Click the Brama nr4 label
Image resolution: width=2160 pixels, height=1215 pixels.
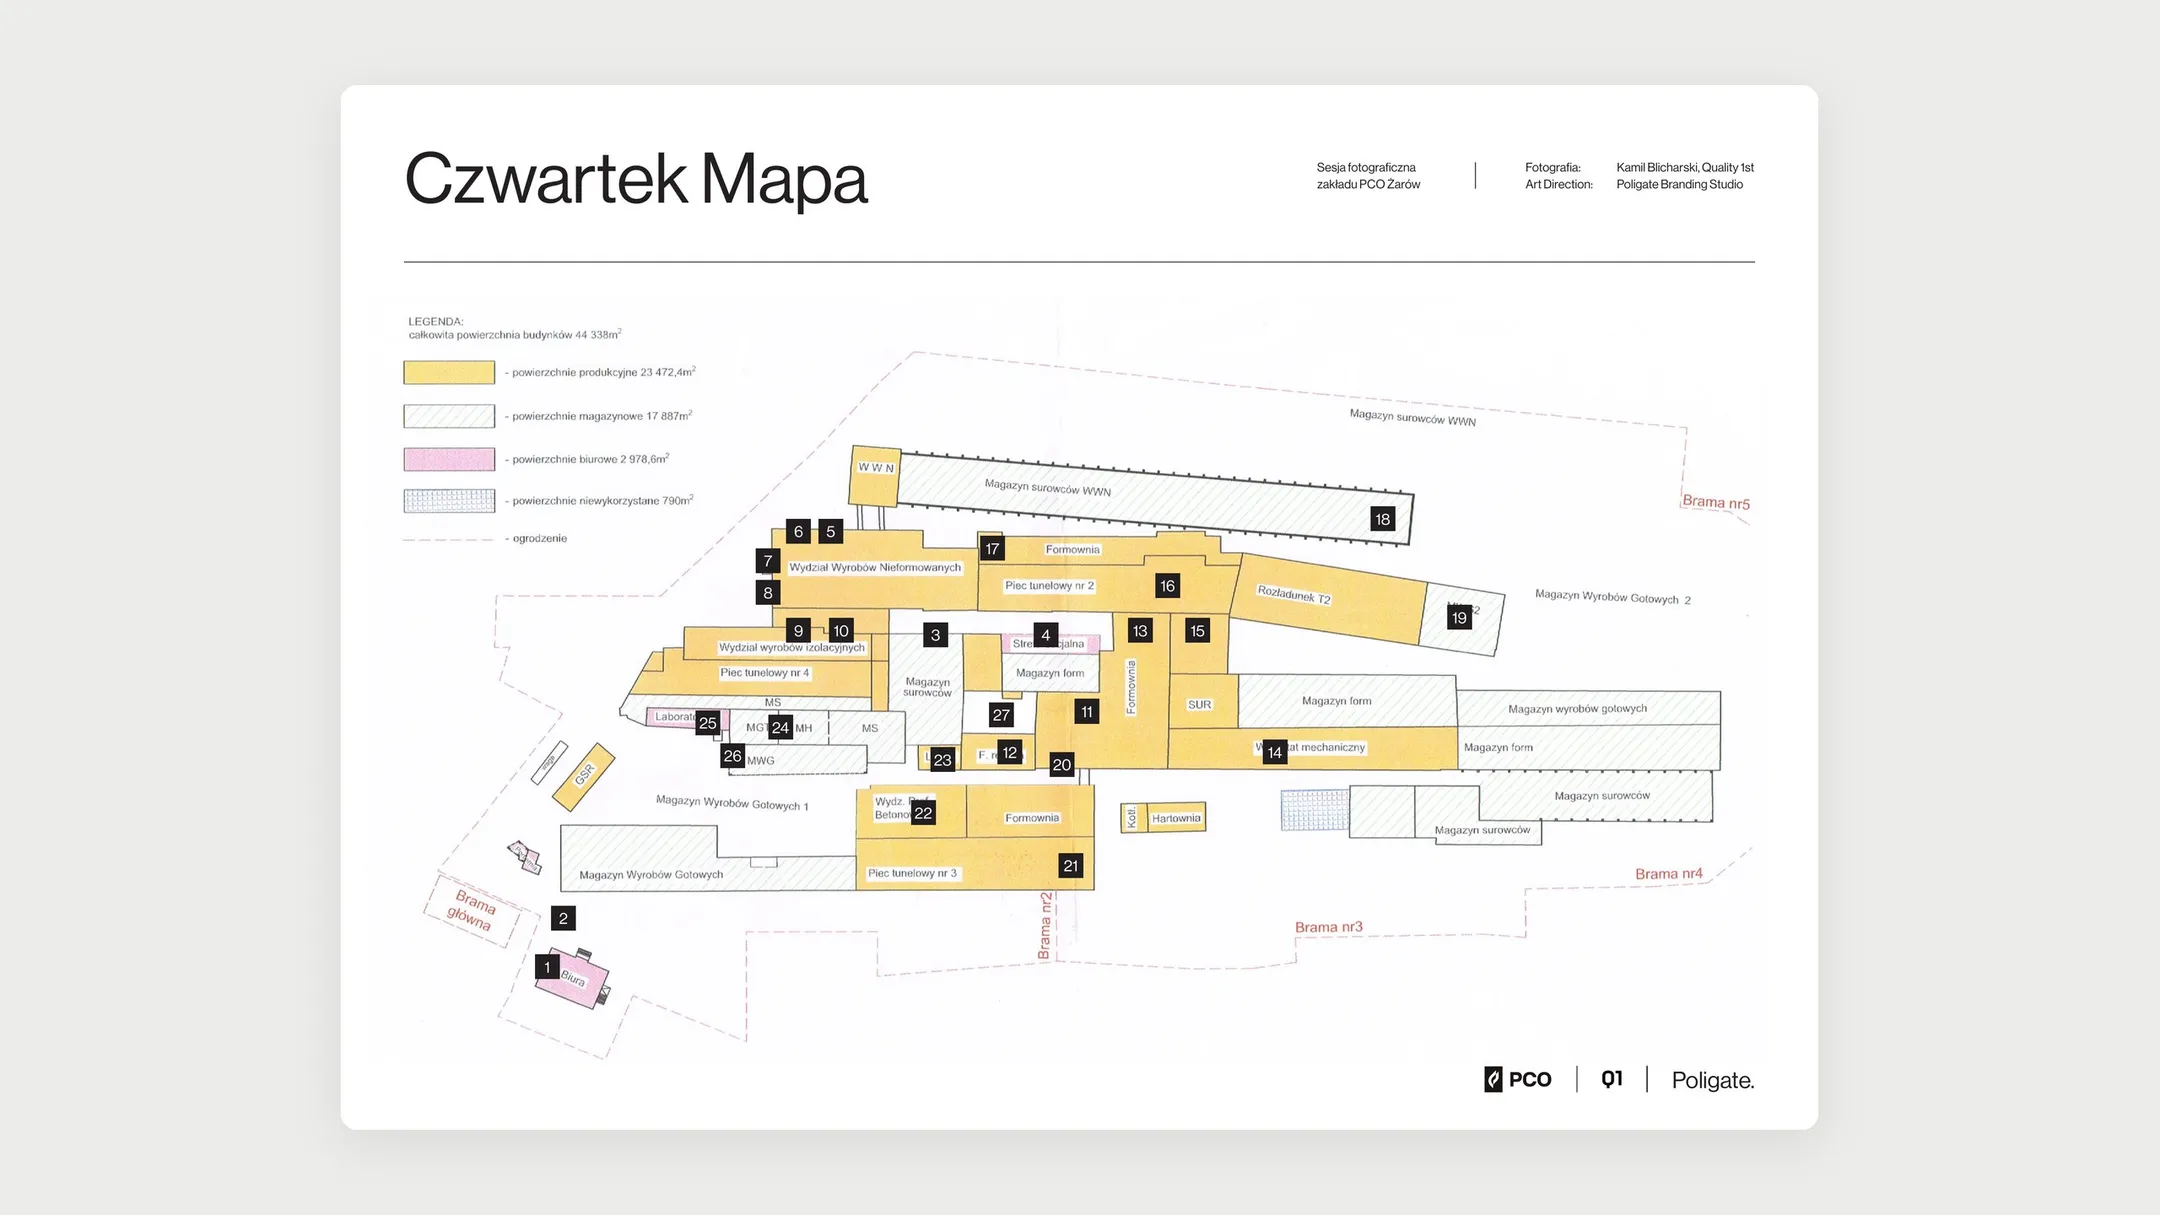point(1669,874)
